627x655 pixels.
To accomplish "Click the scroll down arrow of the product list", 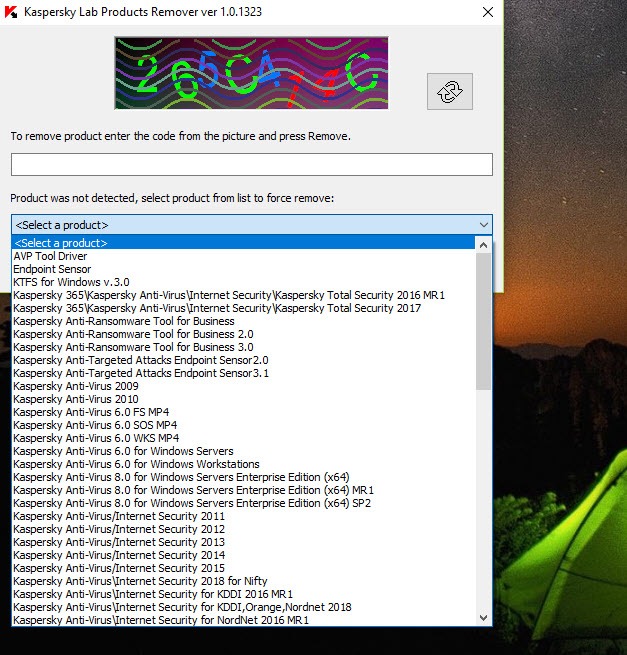I will tap(483, 617).
